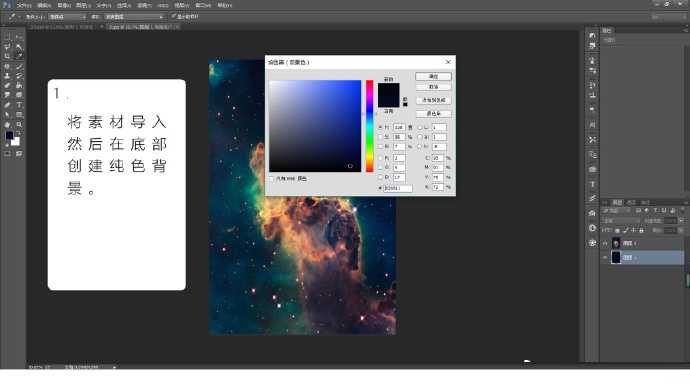Select the Clone Stamp tool
This screenshot has height=388, width=690.
7,76
